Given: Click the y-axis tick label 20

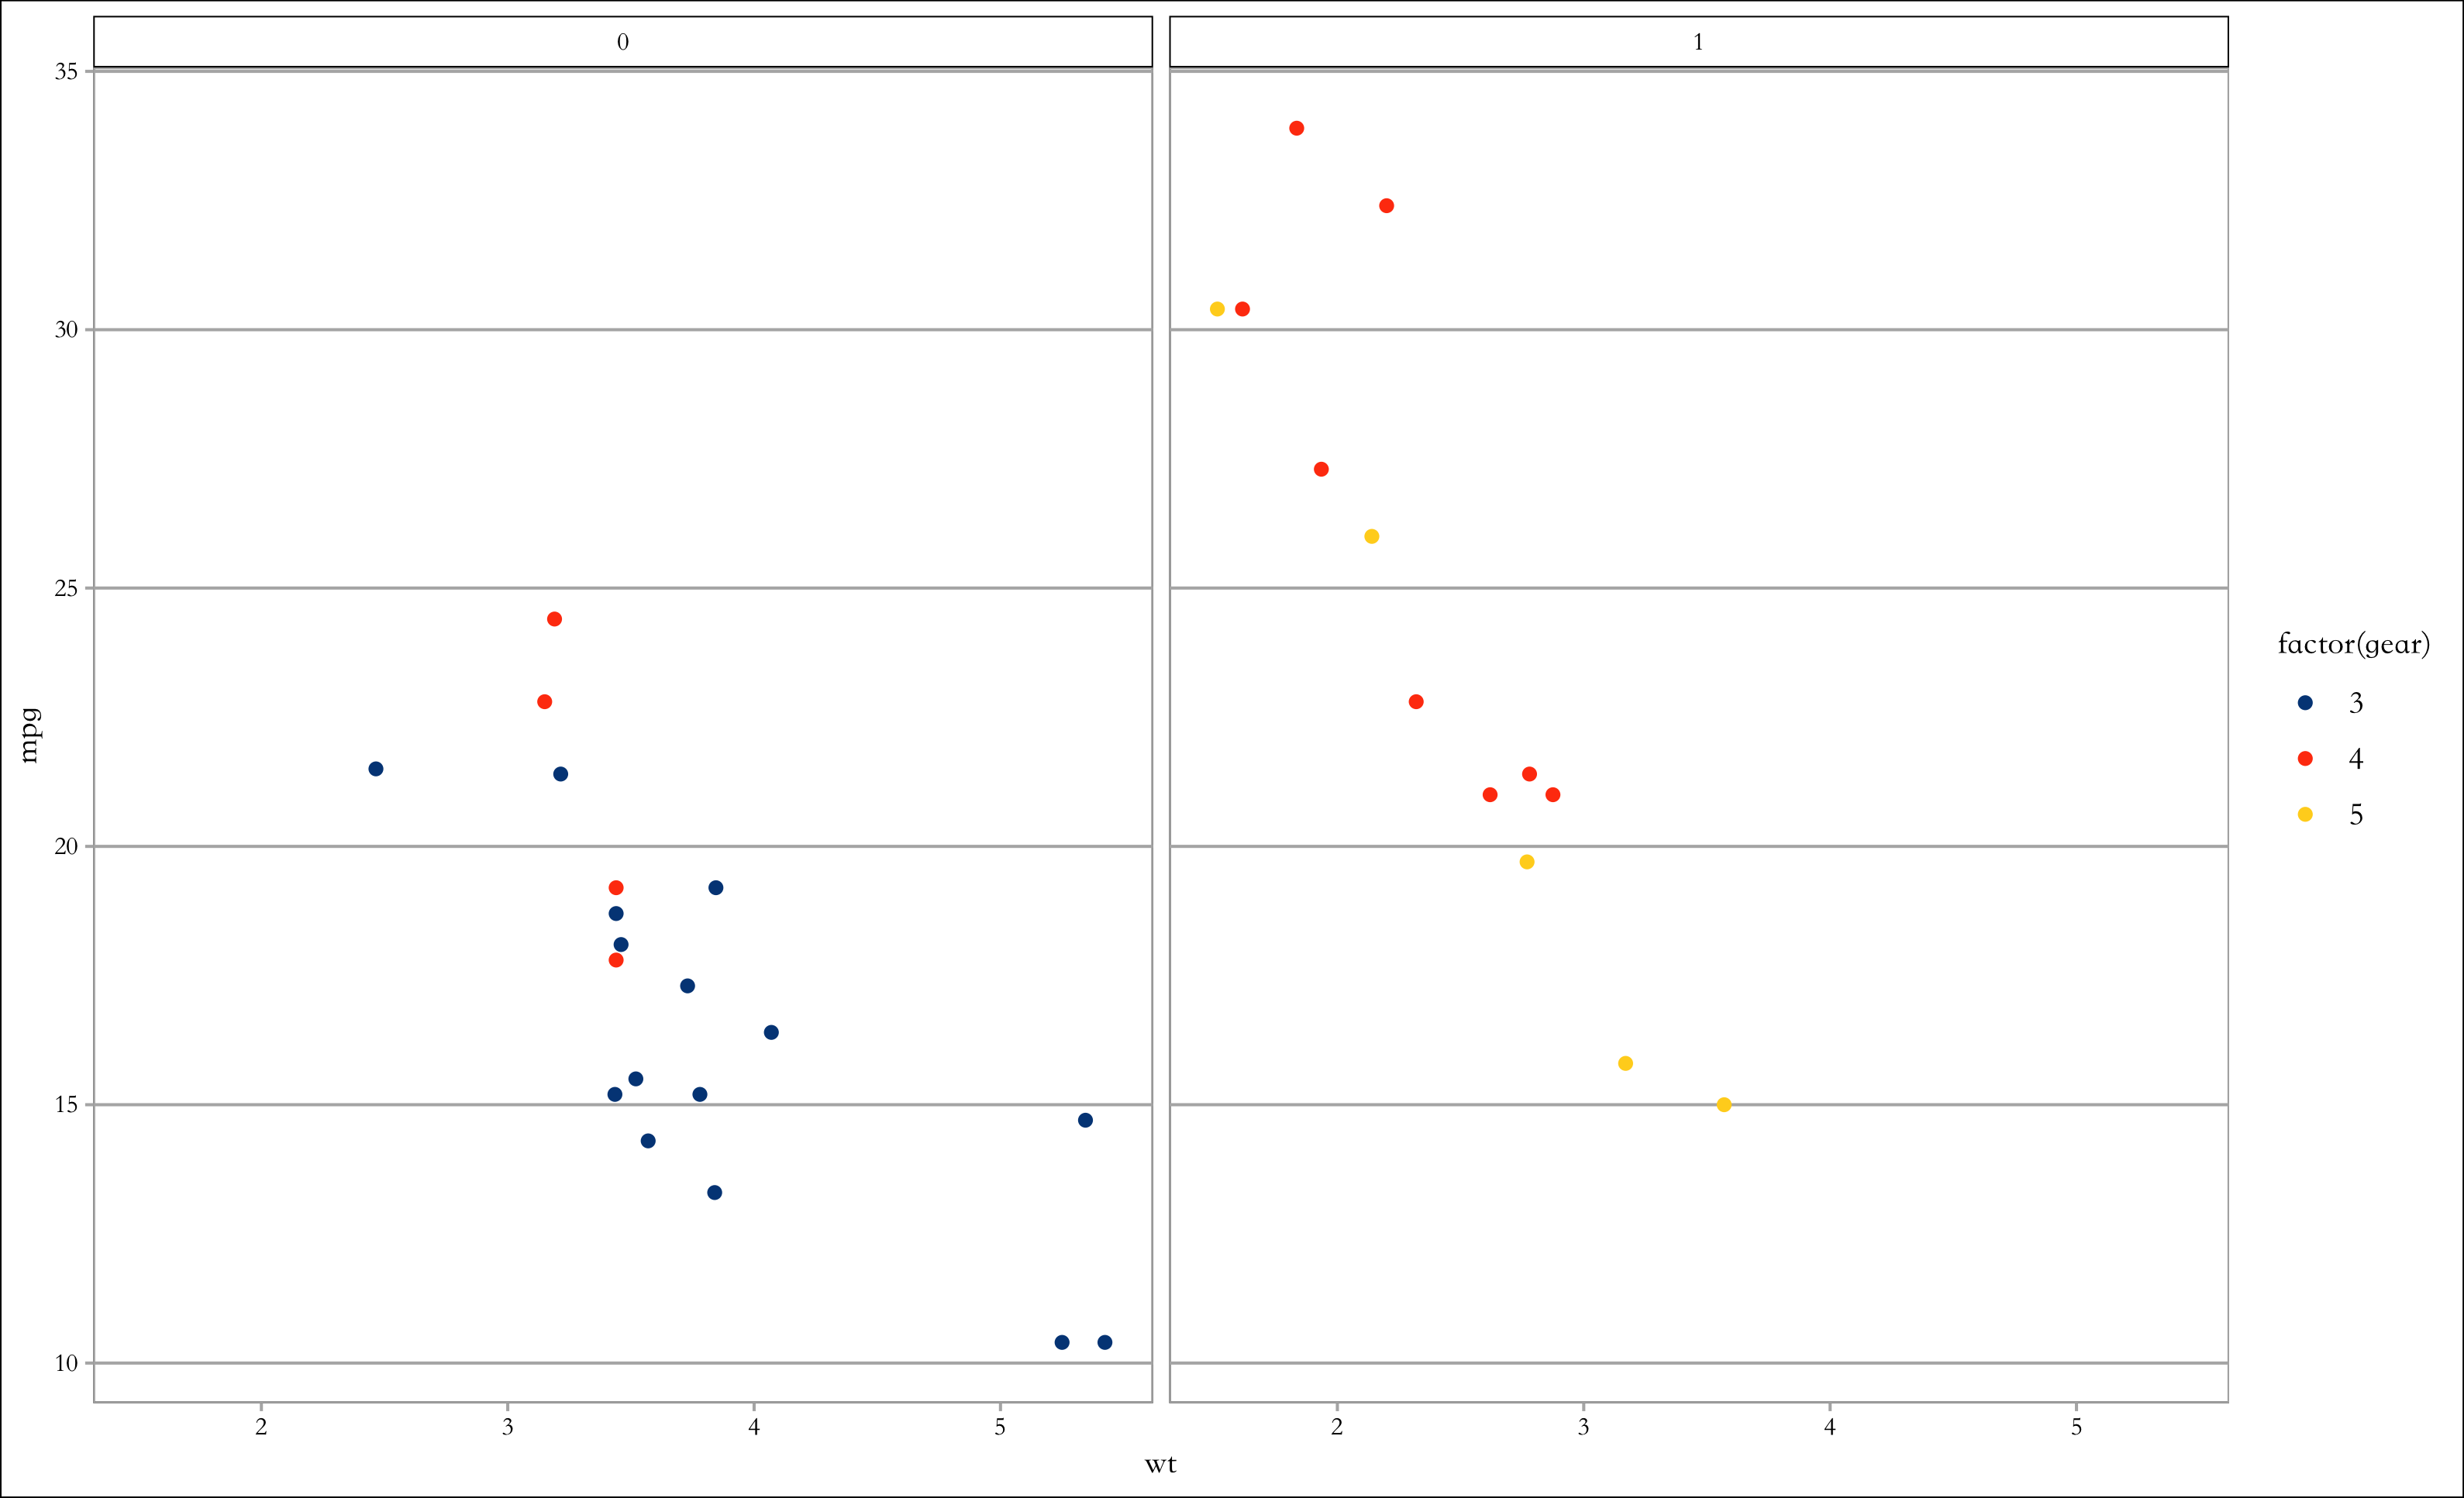Looking at the screenshot, I should [x=66, y=847].
